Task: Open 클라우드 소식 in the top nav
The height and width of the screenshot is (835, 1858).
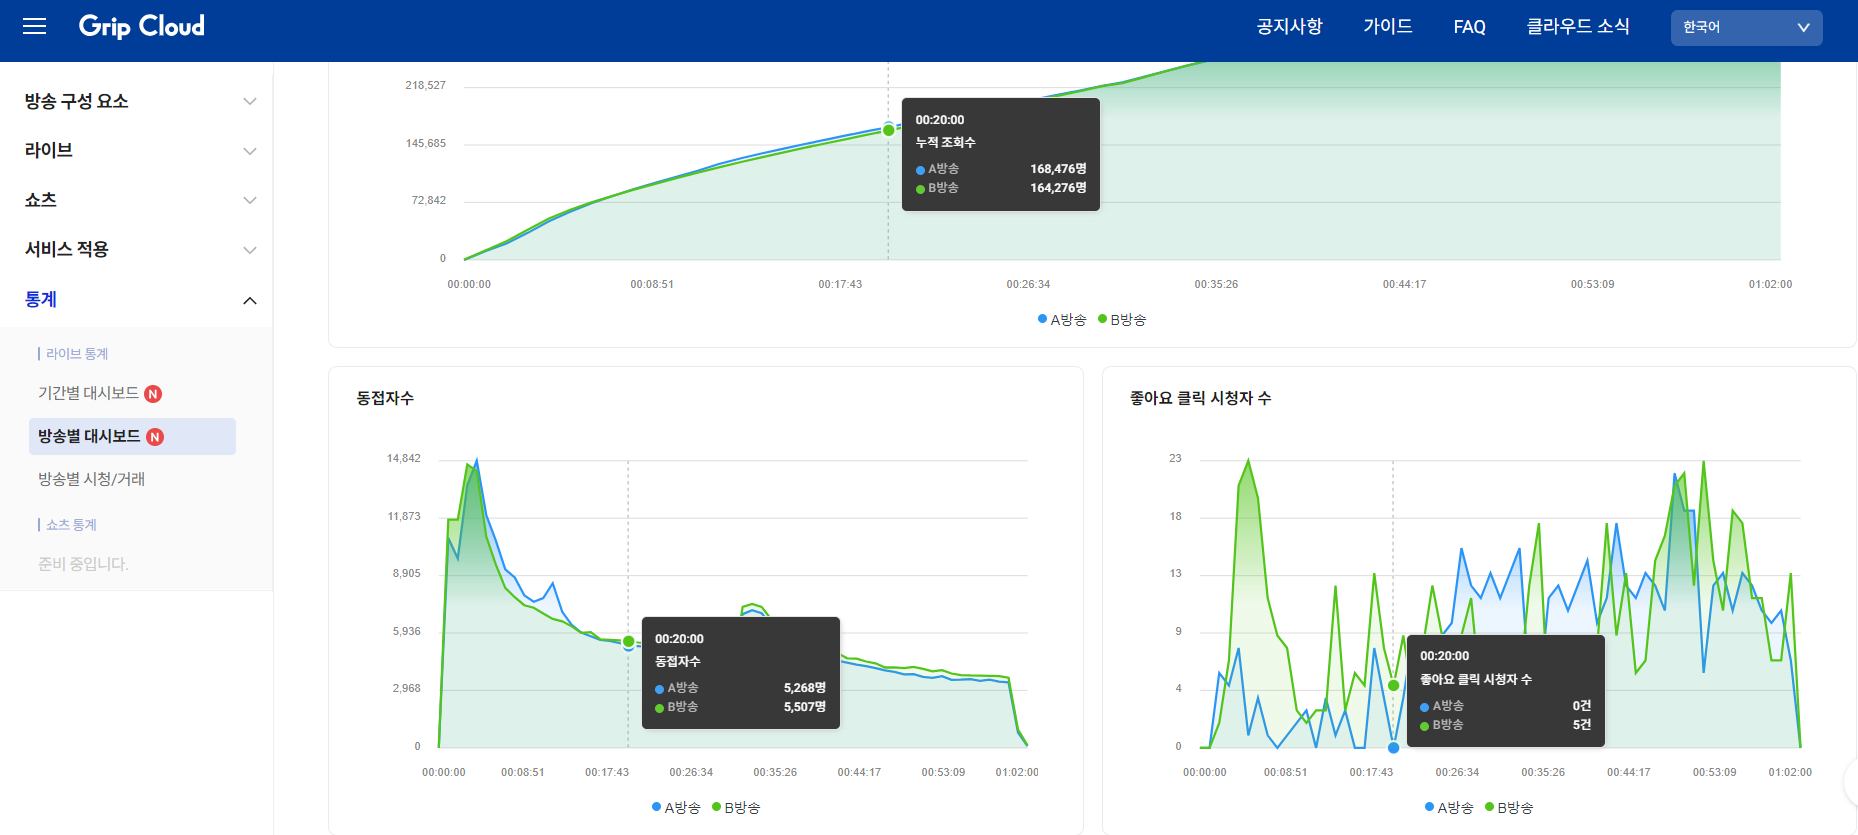Action: pyautogui.click(x=1577, y=27)
